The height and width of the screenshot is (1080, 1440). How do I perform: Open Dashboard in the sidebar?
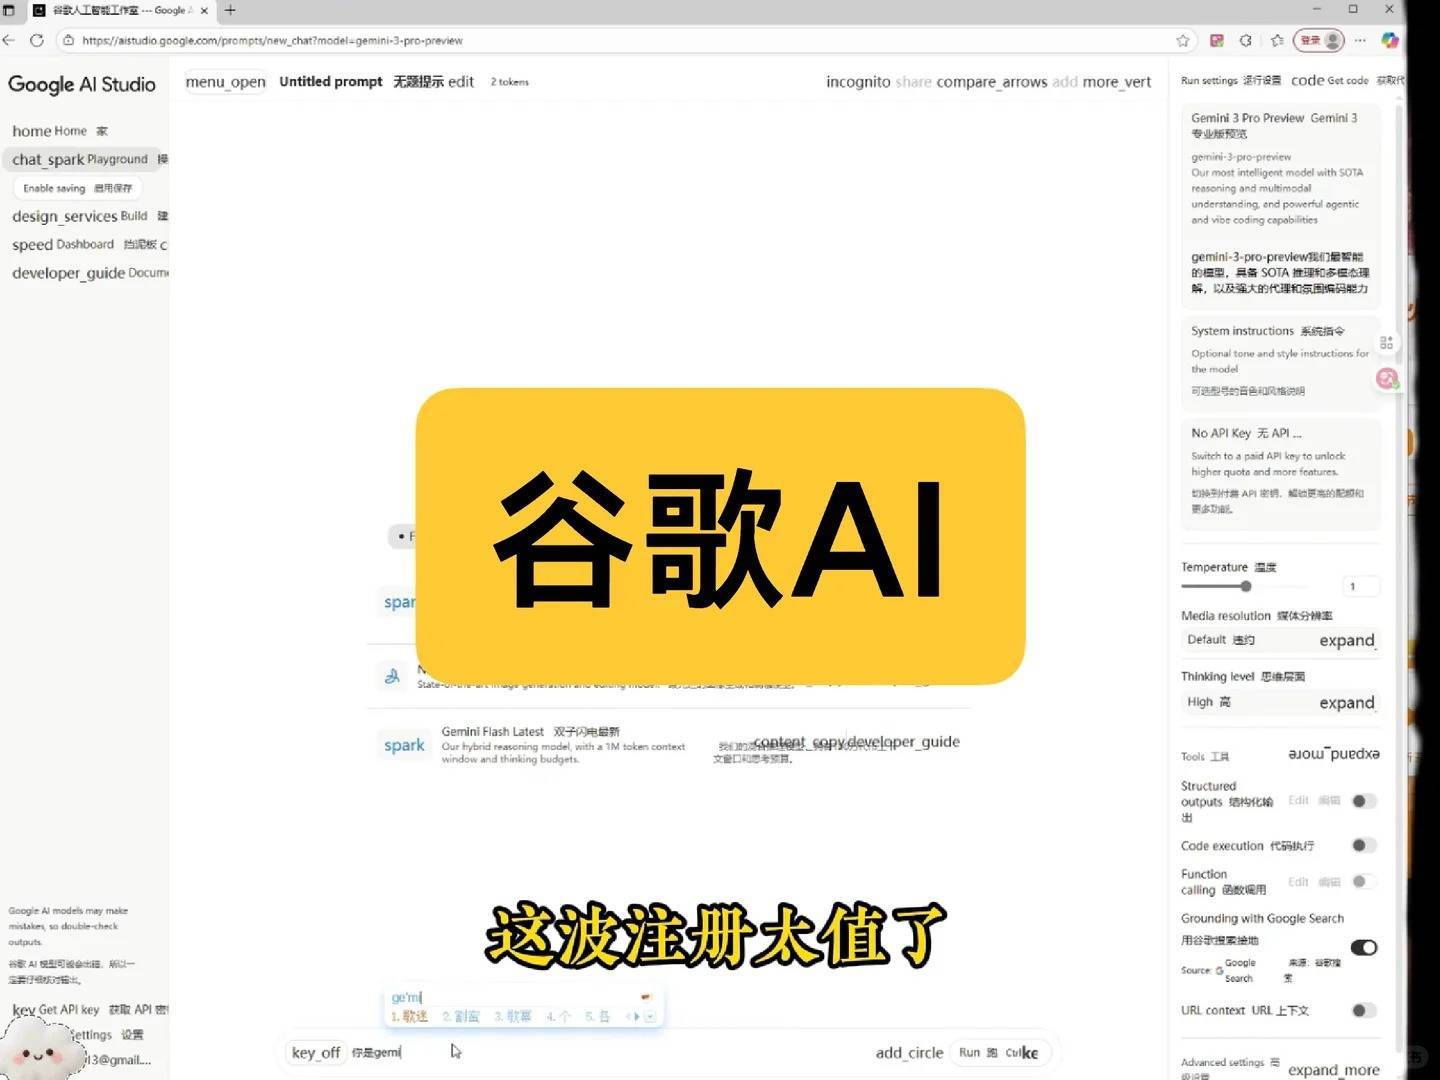pyautogui.click(x=88, y=244)
